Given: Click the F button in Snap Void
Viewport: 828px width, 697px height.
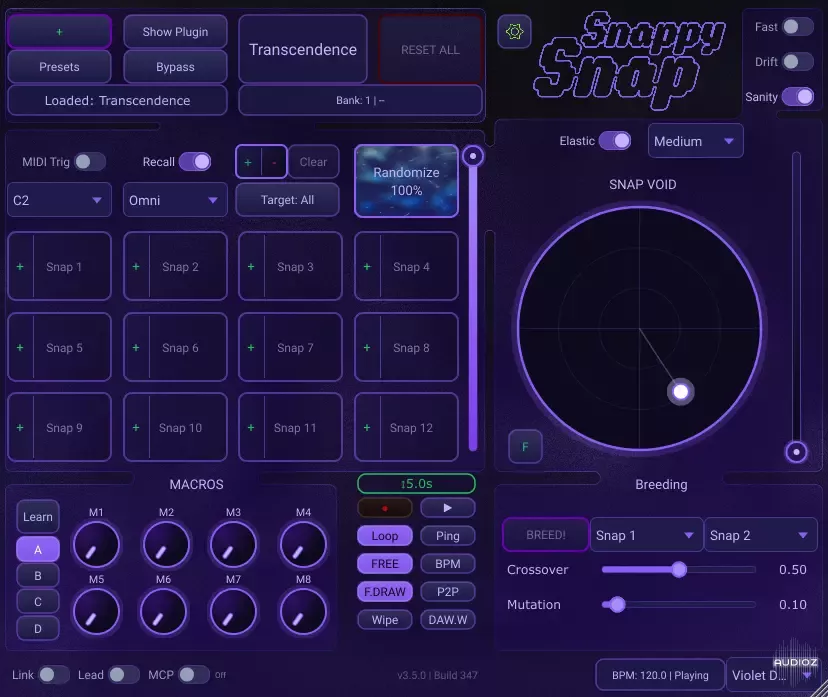Looking at the screenshot, I should 525,446.
